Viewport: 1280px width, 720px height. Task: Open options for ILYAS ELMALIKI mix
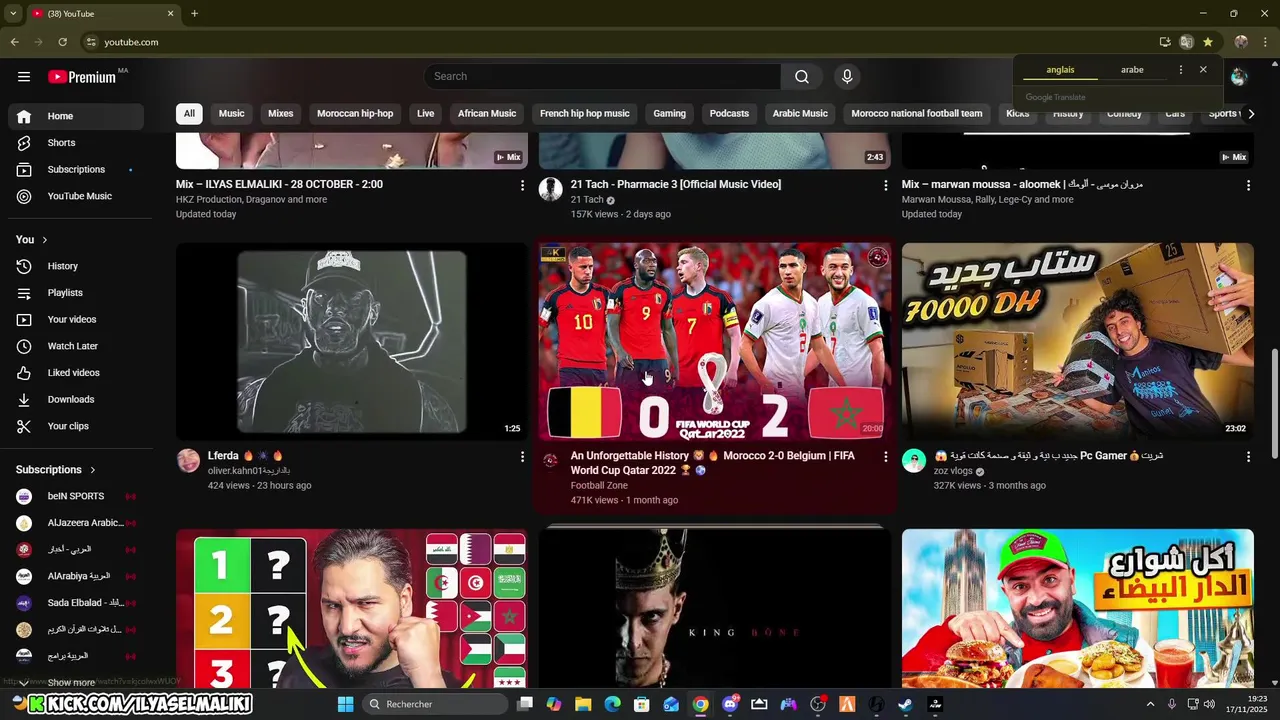522,185
